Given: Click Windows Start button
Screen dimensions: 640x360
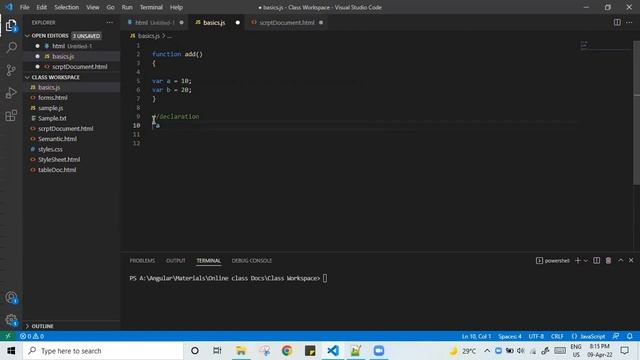Looking at the screenshot, I should click(x=11, y=351).
